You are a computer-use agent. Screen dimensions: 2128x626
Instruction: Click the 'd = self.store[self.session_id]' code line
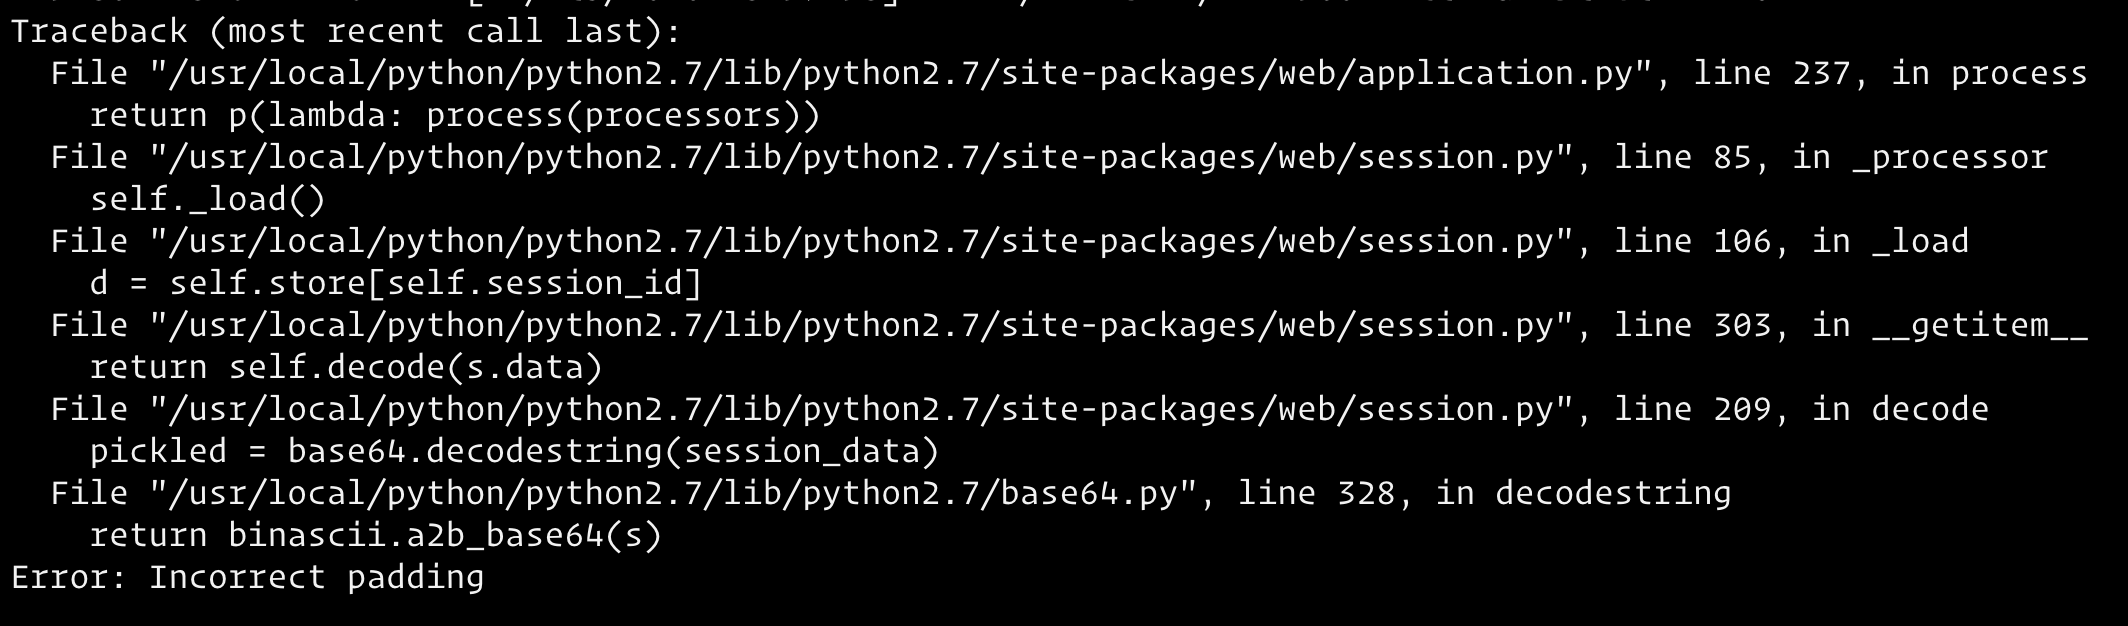(x=396, y=284)
